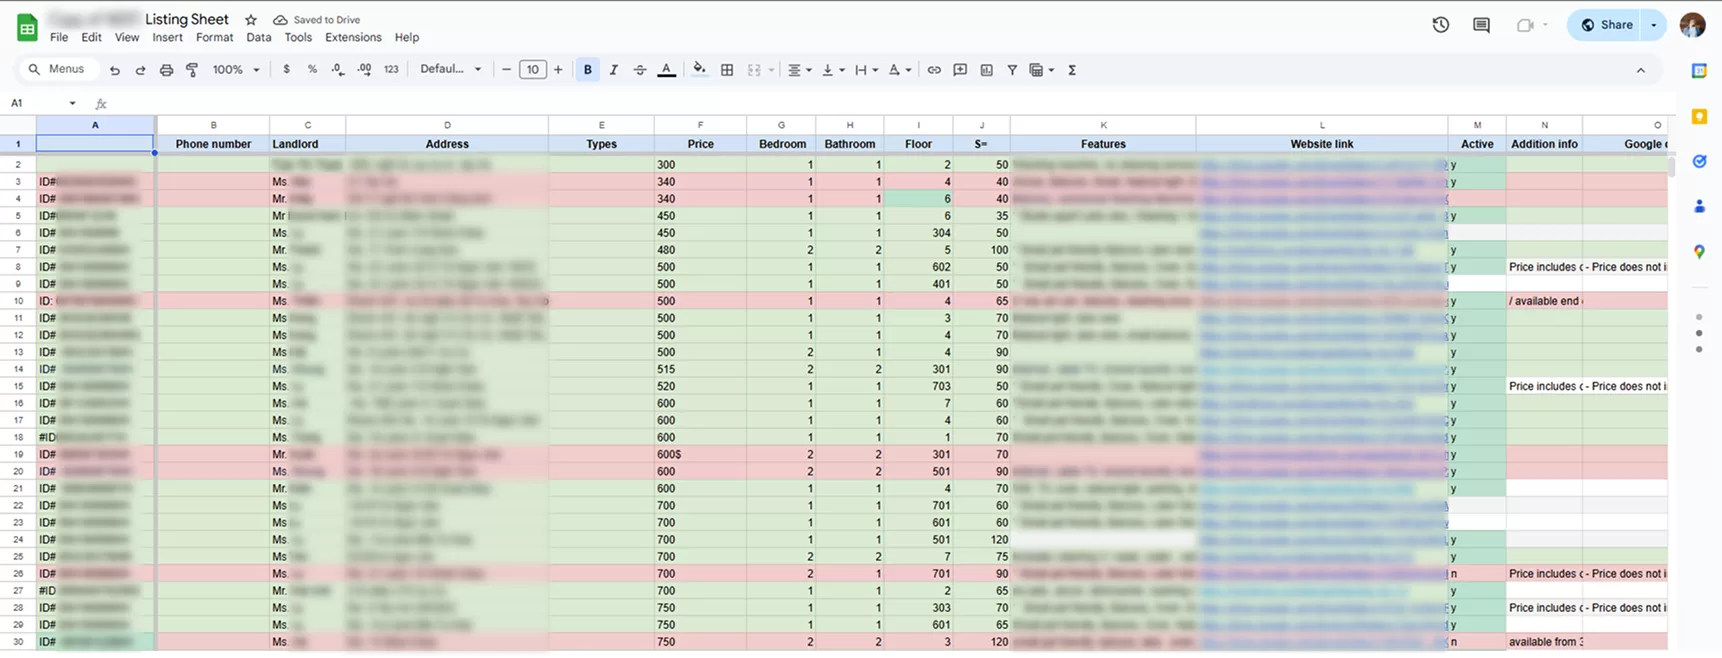Toggle strikethrough formatting
Image resolution: width=1722 pixels, height=658 pixels.
coord(640,70)
